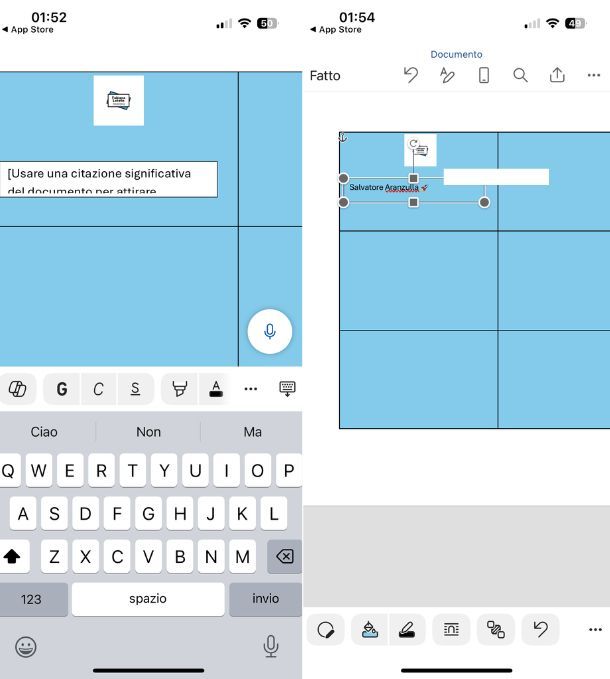The image size is (610, 679).
Task: Open bottom bar more options ellipsis
Action: [x=595, y=629]
